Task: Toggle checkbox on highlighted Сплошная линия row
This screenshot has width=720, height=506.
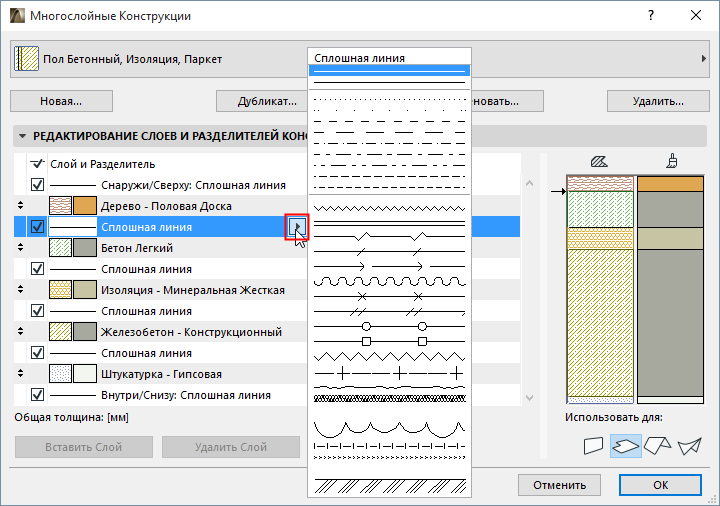Action: coord(37,227)
